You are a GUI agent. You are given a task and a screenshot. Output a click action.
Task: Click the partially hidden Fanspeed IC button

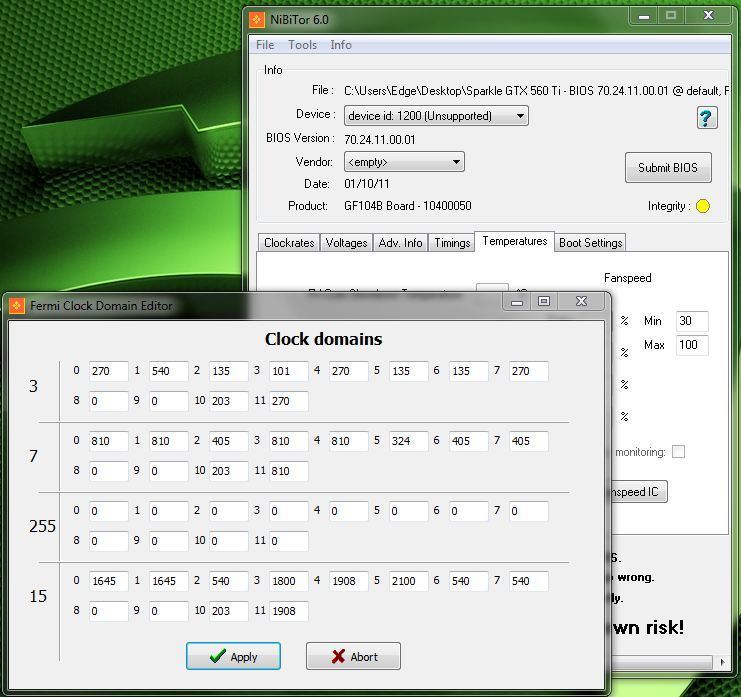click(639, 492)
